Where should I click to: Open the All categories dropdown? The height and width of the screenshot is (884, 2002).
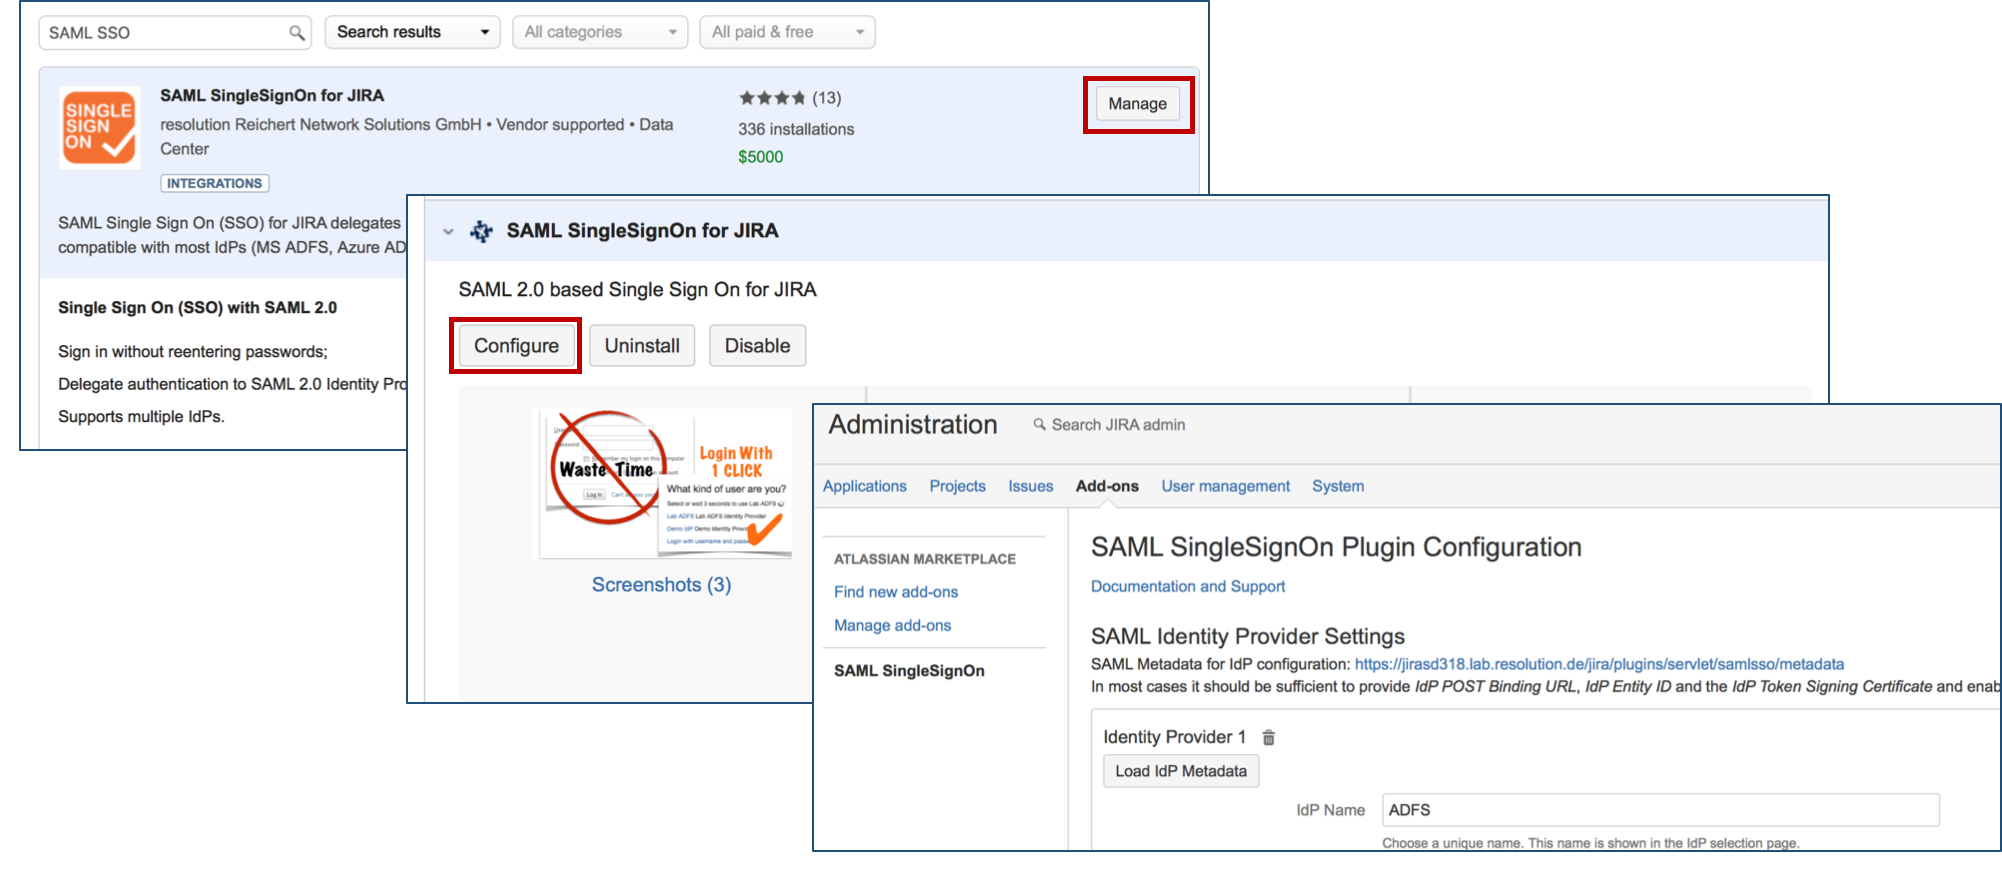tap(600, 32)
